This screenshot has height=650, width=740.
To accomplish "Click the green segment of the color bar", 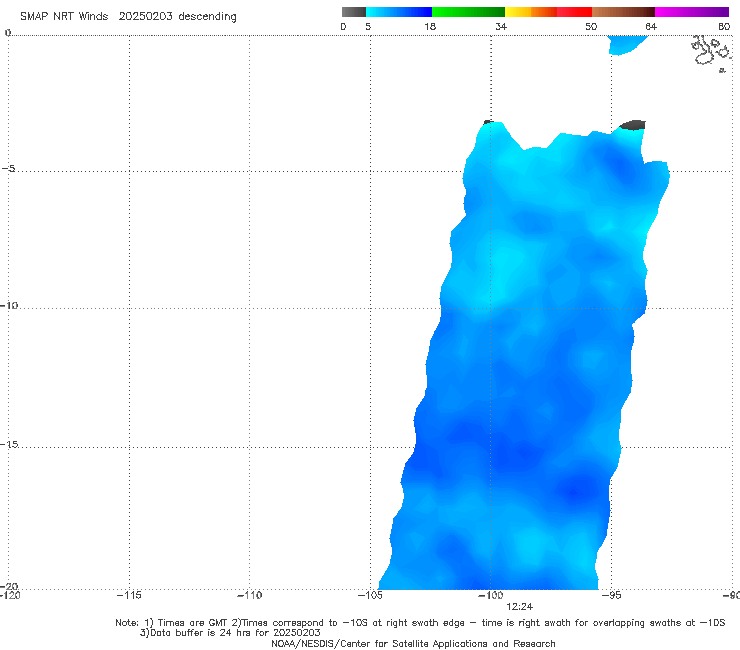I will pos(468,12).
